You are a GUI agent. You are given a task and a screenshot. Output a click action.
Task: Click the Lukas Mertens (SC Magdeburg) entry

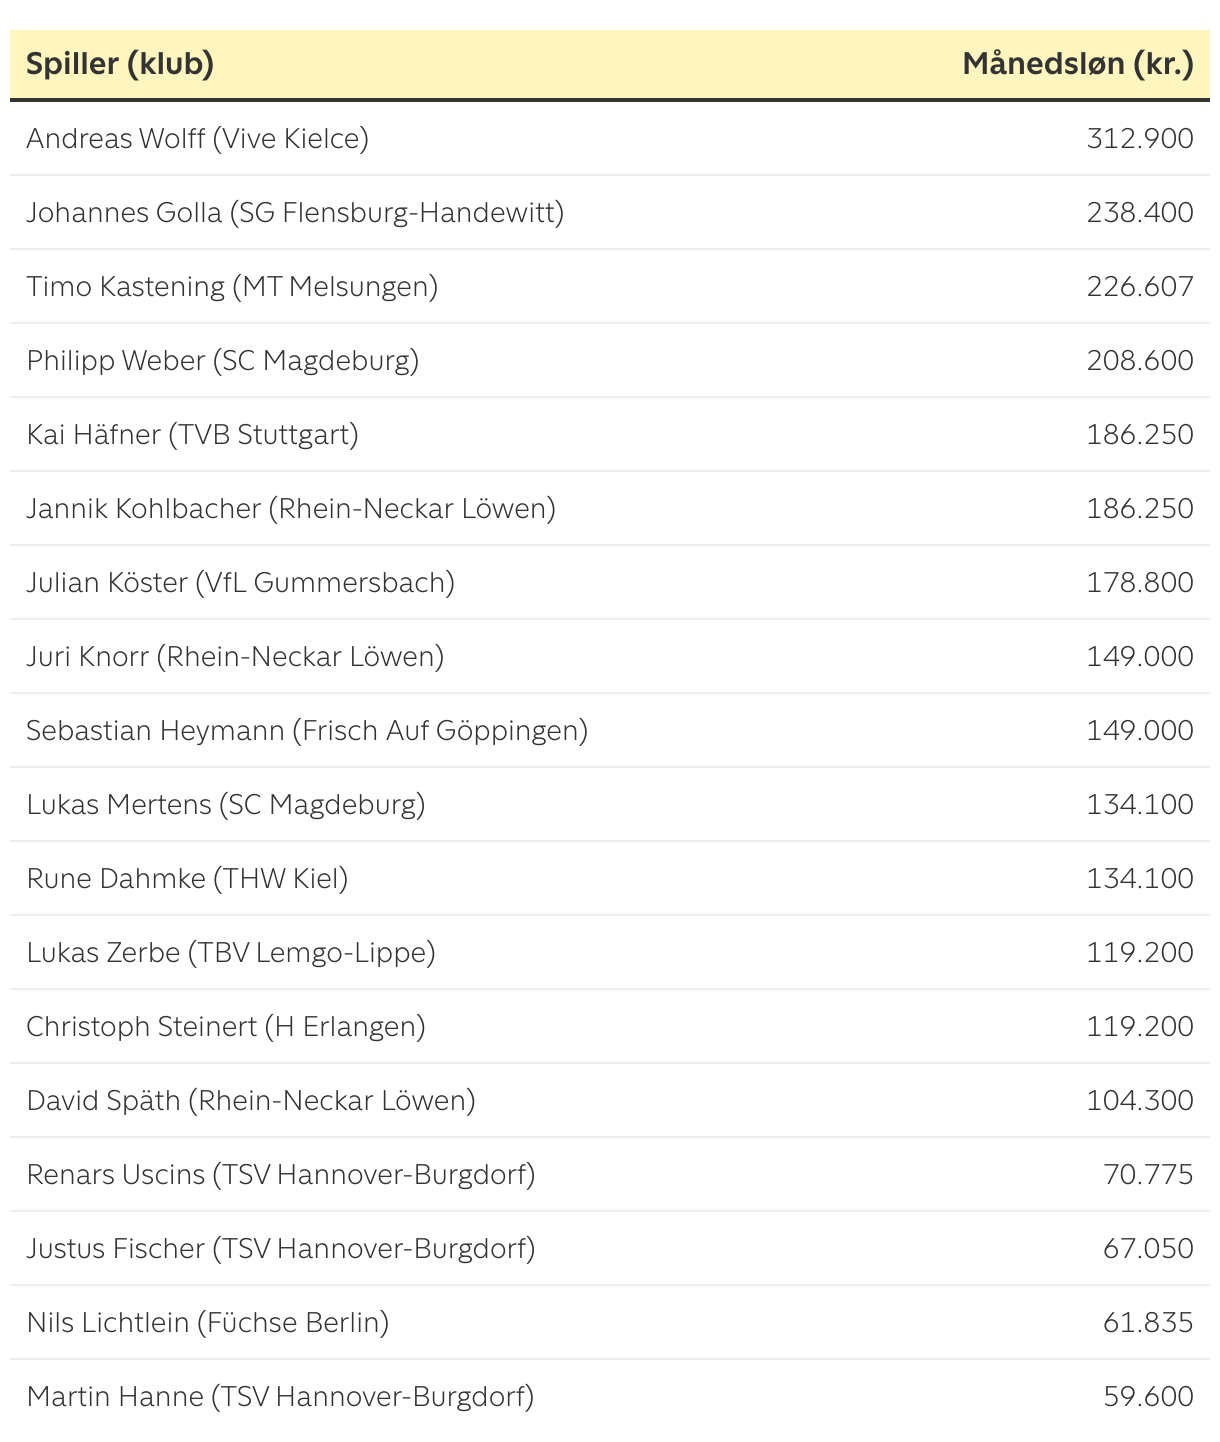click(226, 804)
